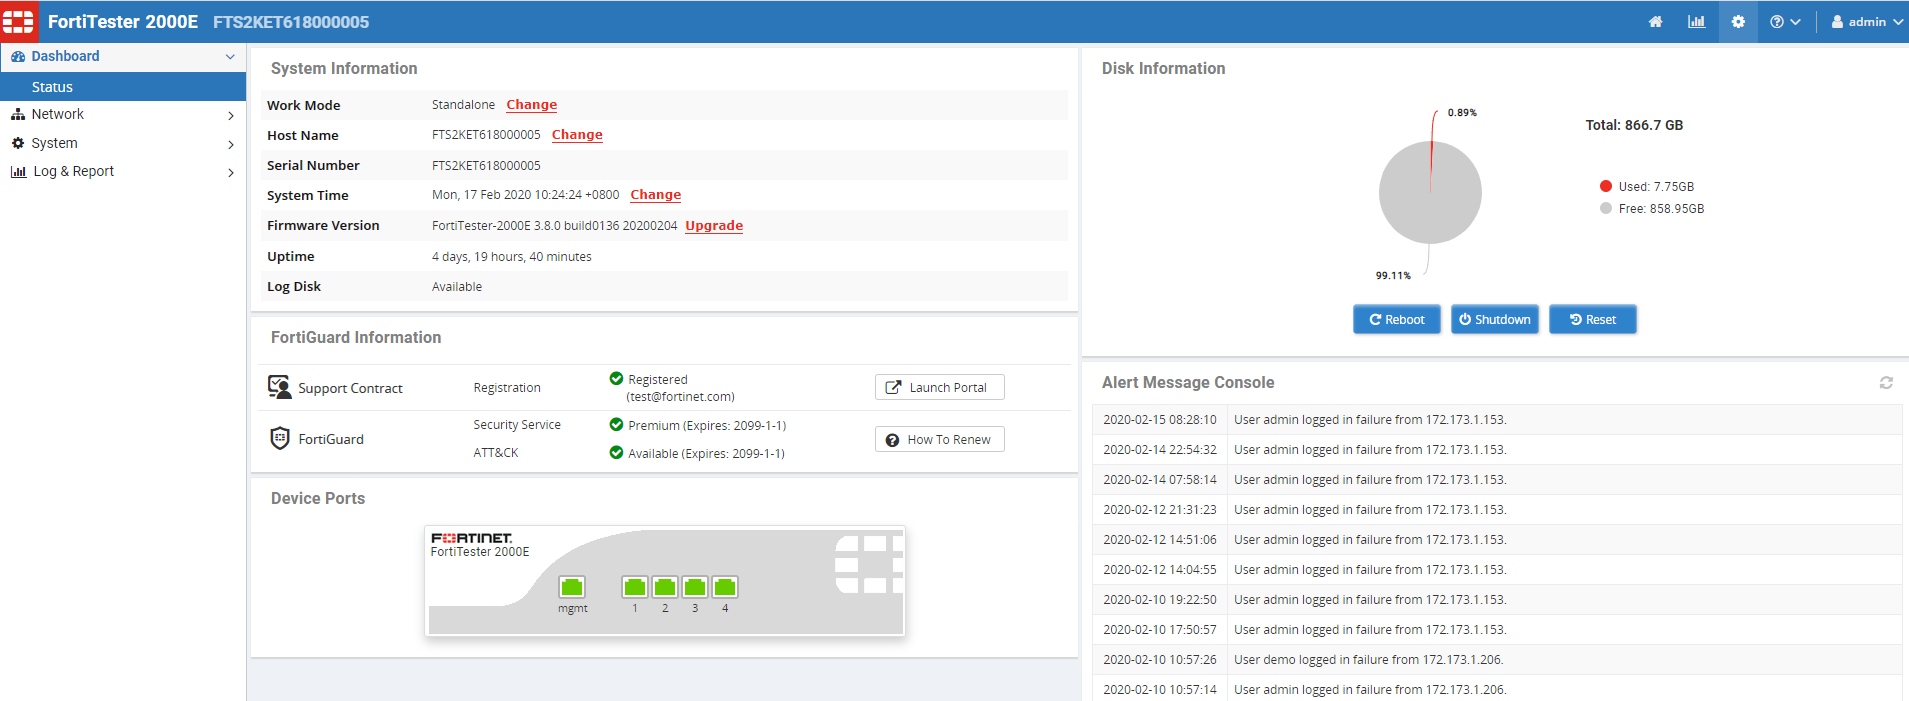Click the System gear icon in sidebar
Screen dimensions: 1909x701
click(18, 143)
